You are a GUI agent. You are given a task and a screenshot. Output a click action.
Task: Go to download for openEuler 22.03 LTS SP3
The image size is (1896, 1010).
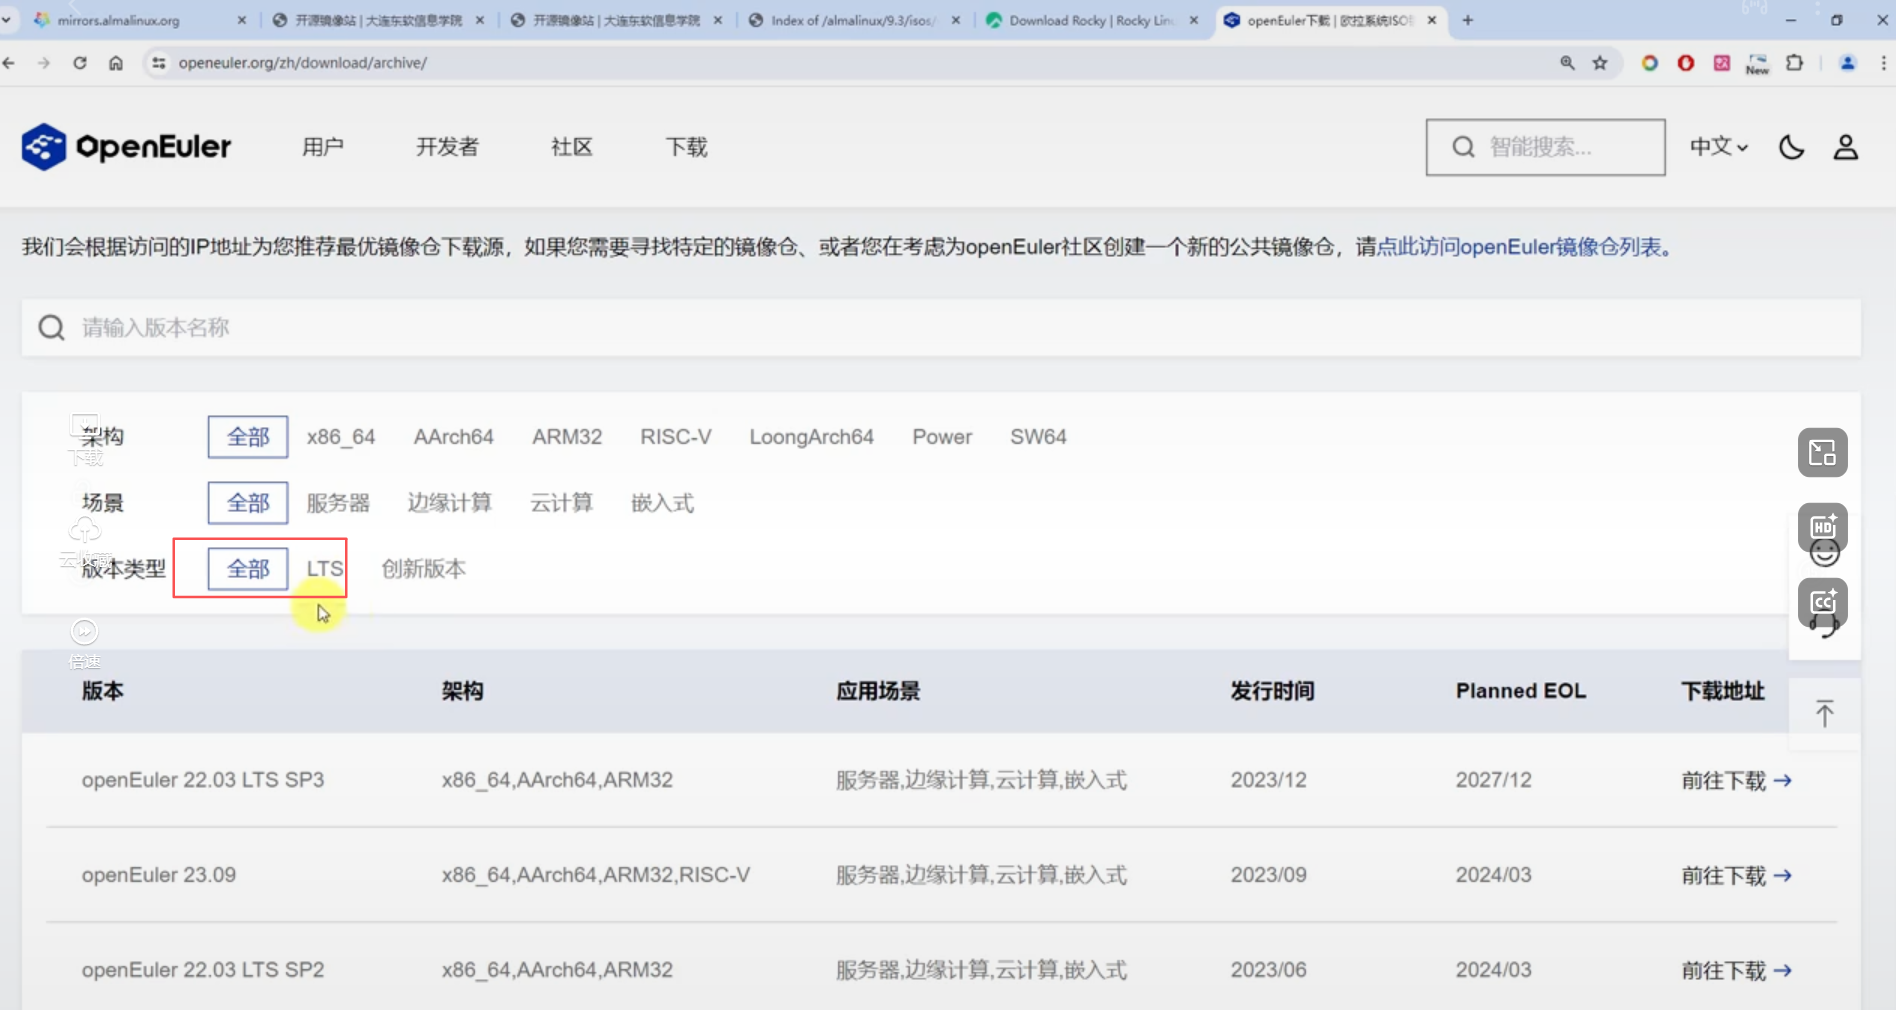coord(1736,780)
